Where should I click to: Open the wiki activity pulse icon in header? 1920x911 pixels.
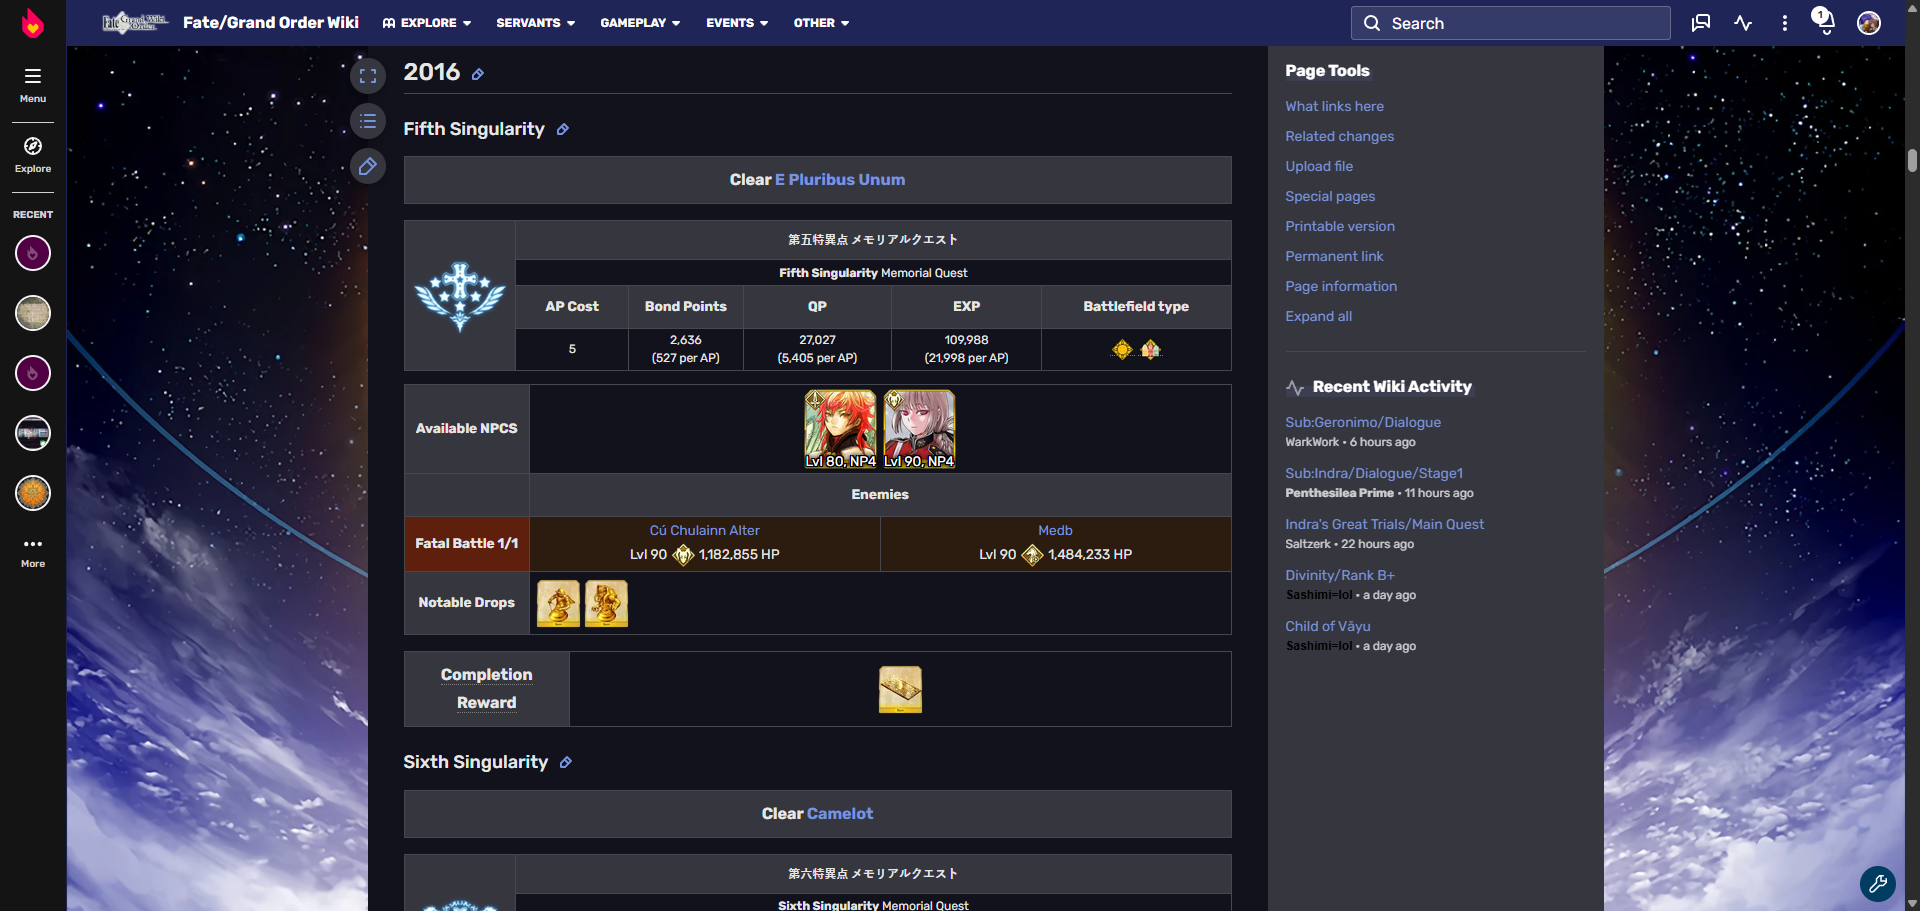pos(1743,23)
